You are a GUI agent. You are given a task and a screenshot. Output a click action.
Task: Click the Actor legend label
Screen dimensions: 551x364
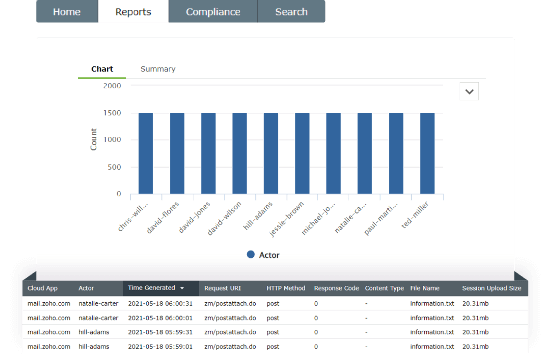pyautogui.click(x=269, y=255)
